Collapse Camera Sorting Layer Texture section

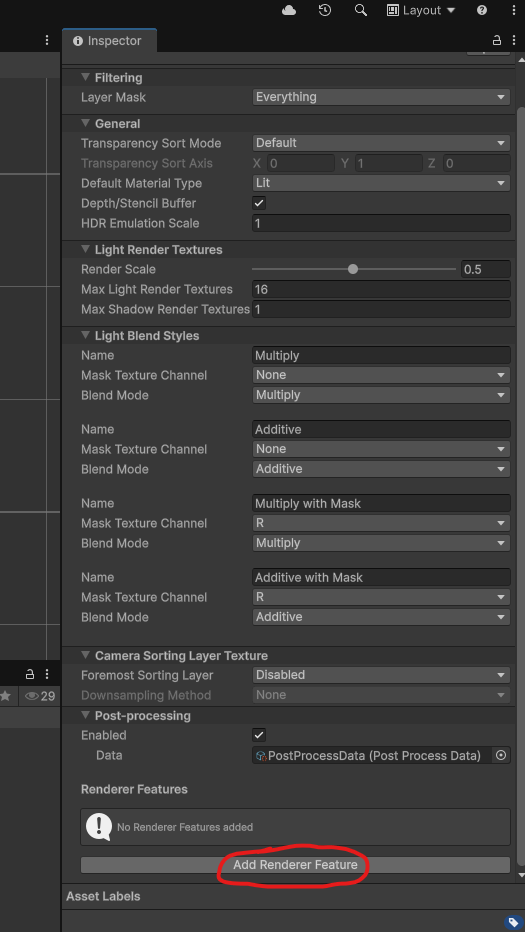pos(85,656)
